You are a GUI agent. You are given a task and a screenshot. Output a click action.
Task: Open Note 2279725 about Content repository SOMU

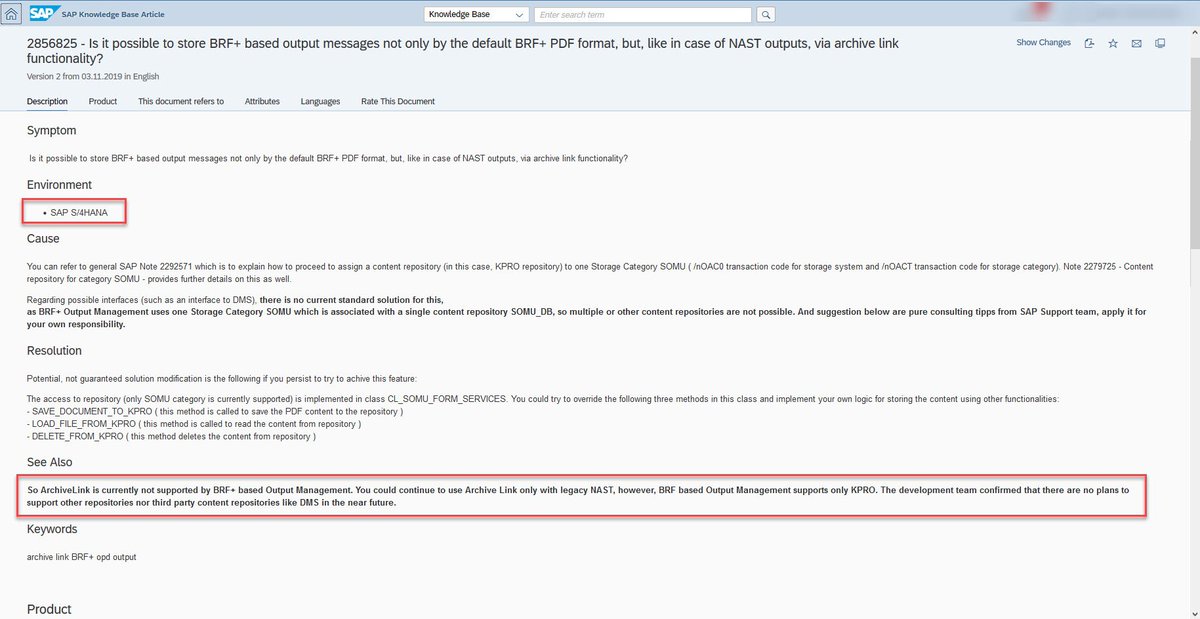coord(1098,267)
